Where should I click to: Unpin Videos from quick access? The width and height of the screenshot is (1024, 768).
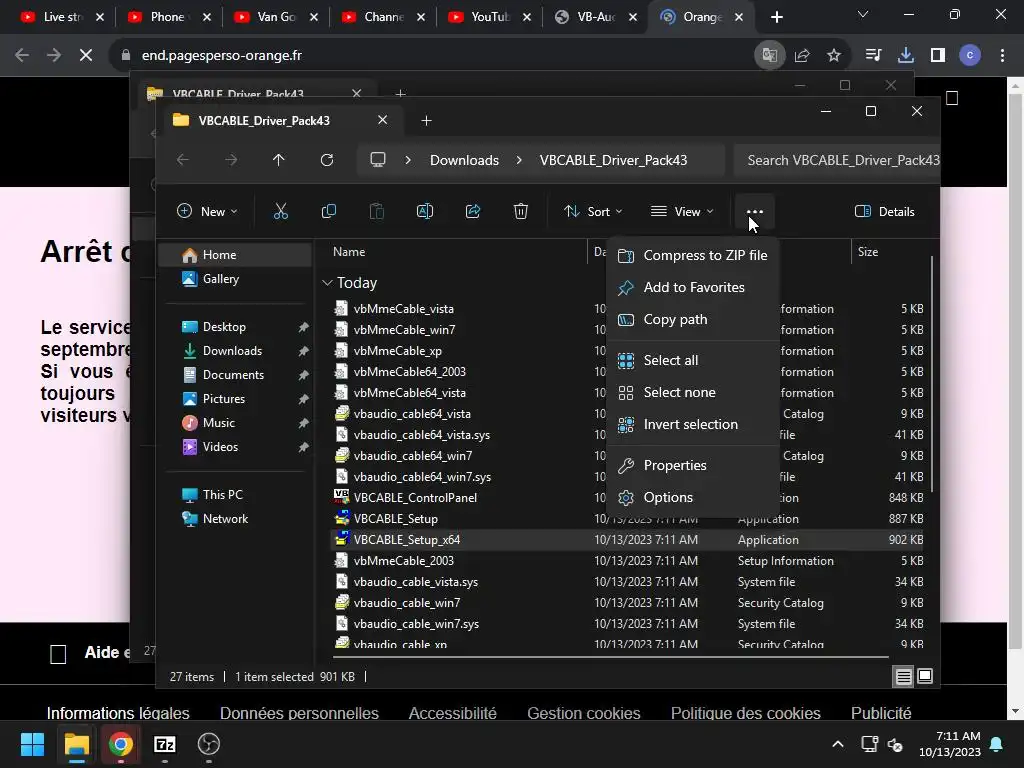tap(304, 447)
